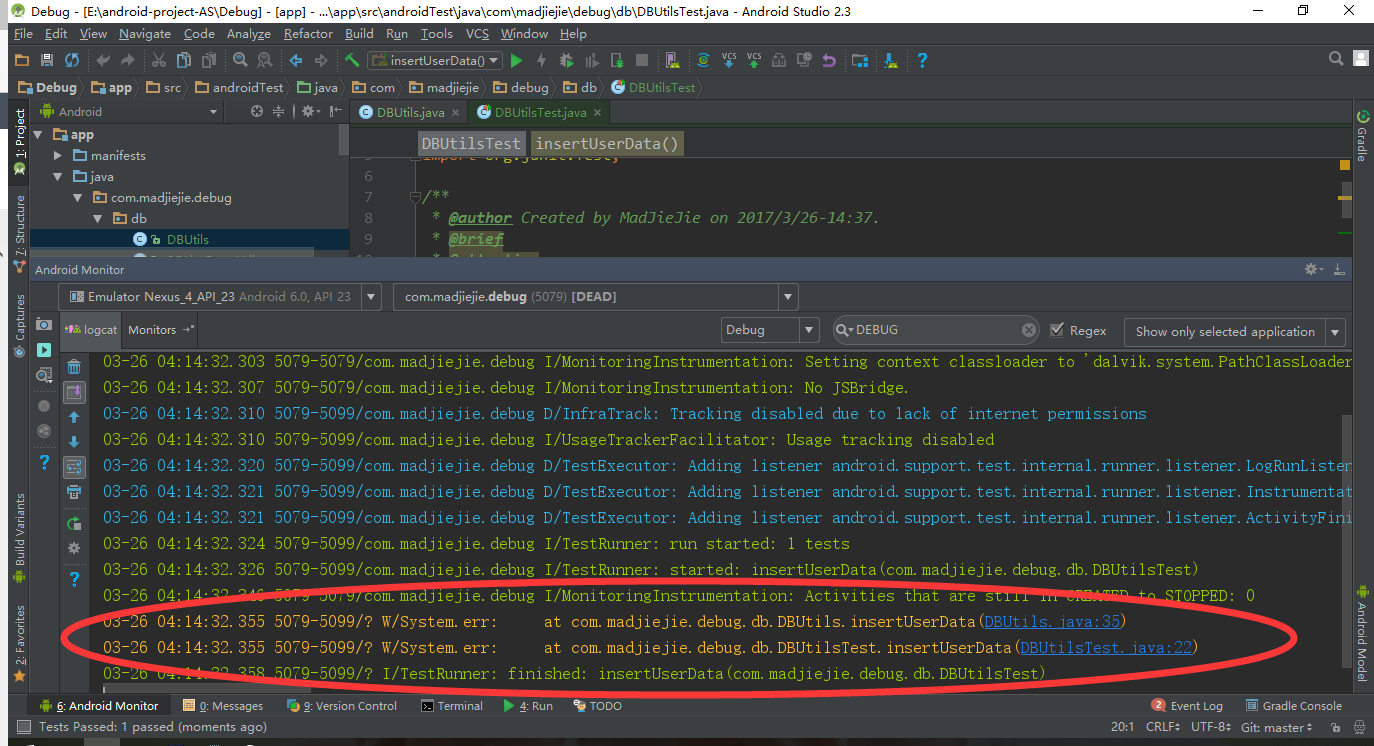Screen dimensions: 1374x746
Task: Click the Back navigation arrow in toolbar
Action: (296, 60)
